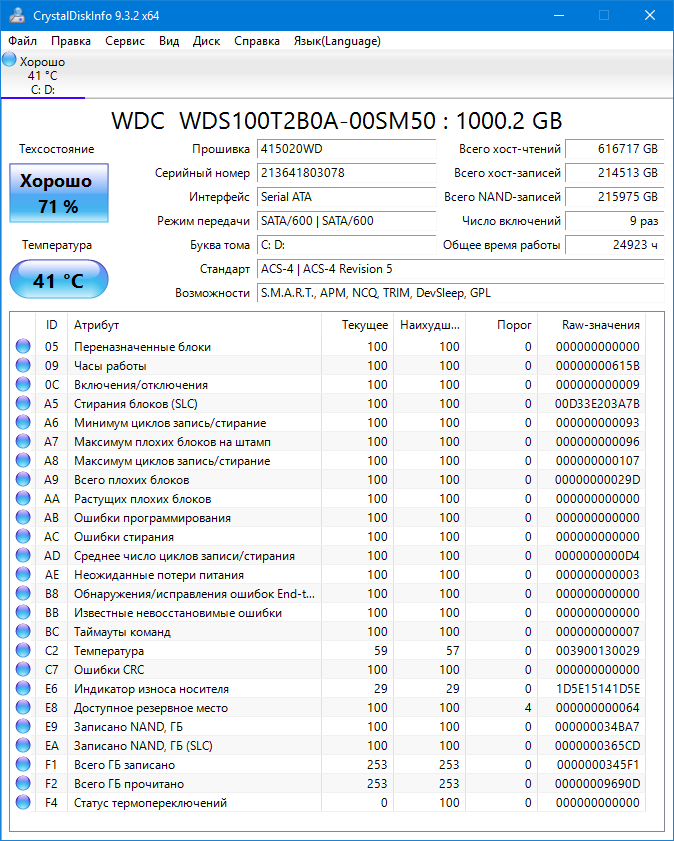Viewport: 674px width, 841px height.
Task: Click status icon for E8 Доступное резервное место
Action: pos(23,707)
